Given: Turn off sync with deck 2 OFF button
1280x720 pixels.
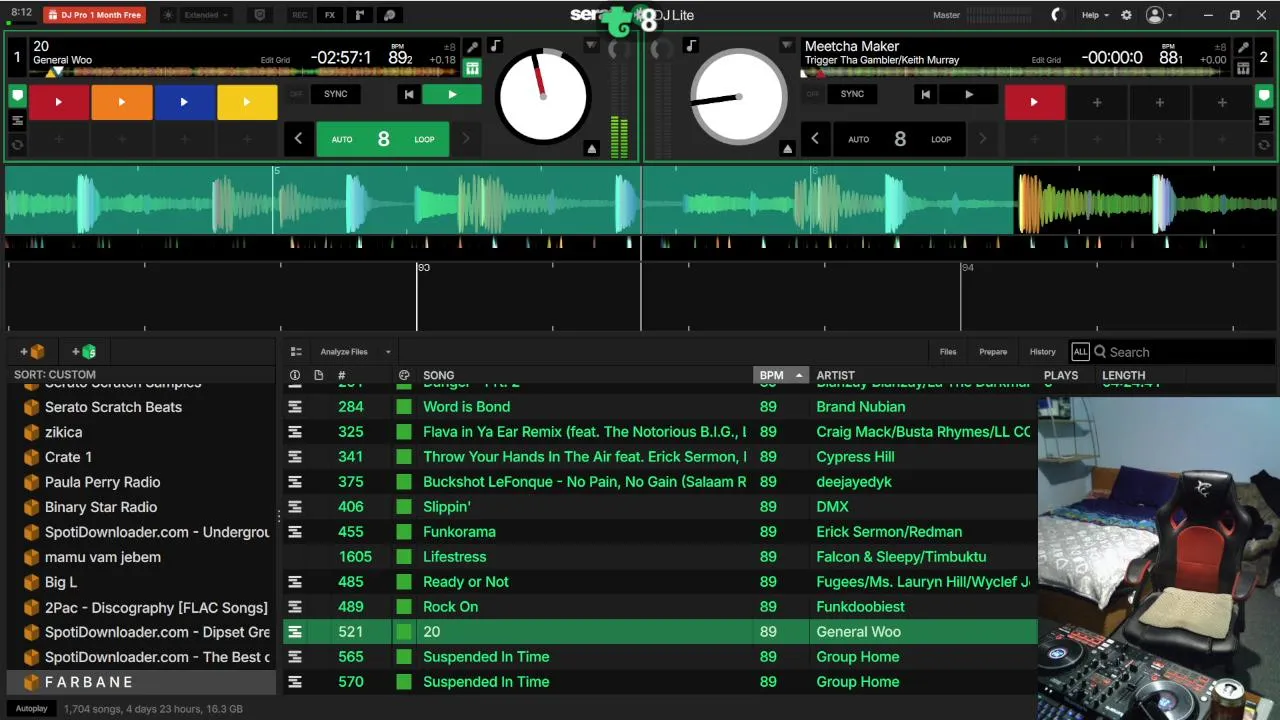Looking at the screenshot, I should (x=812, y=94).
